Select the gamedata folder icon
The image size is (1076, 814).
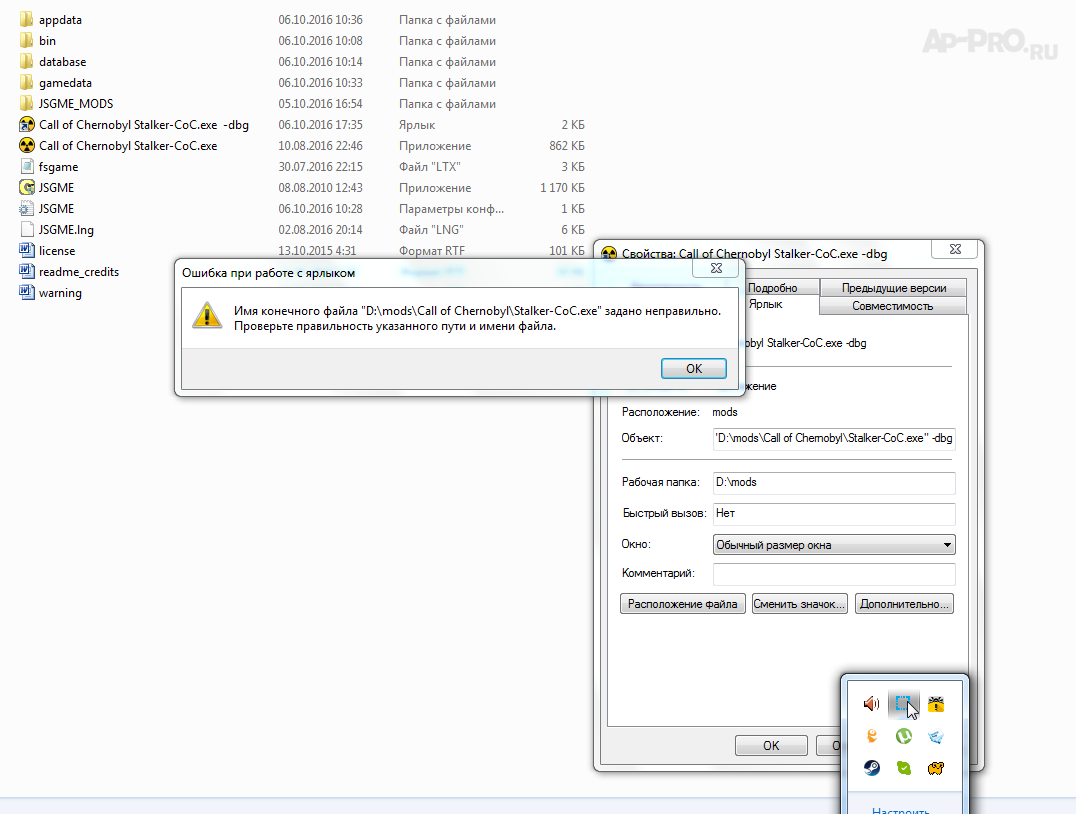pyautogui.click(x=26, y=82)
